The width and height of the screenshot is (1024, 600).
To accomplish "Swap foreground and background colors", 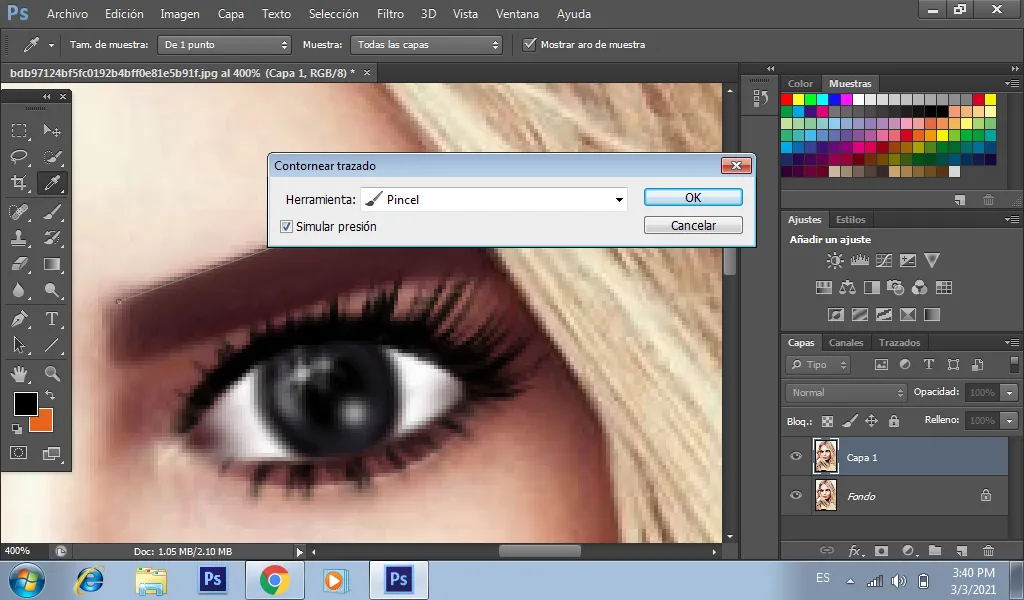I will (x=50, y=395).
